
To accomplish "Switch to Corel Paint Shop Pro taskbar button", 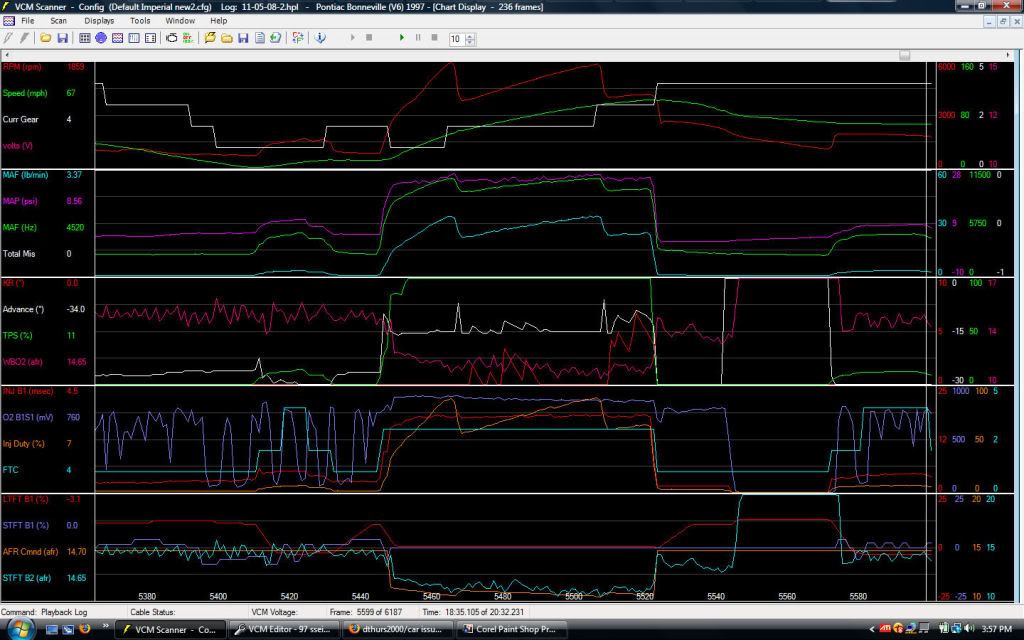I will (x=511, y=630).
